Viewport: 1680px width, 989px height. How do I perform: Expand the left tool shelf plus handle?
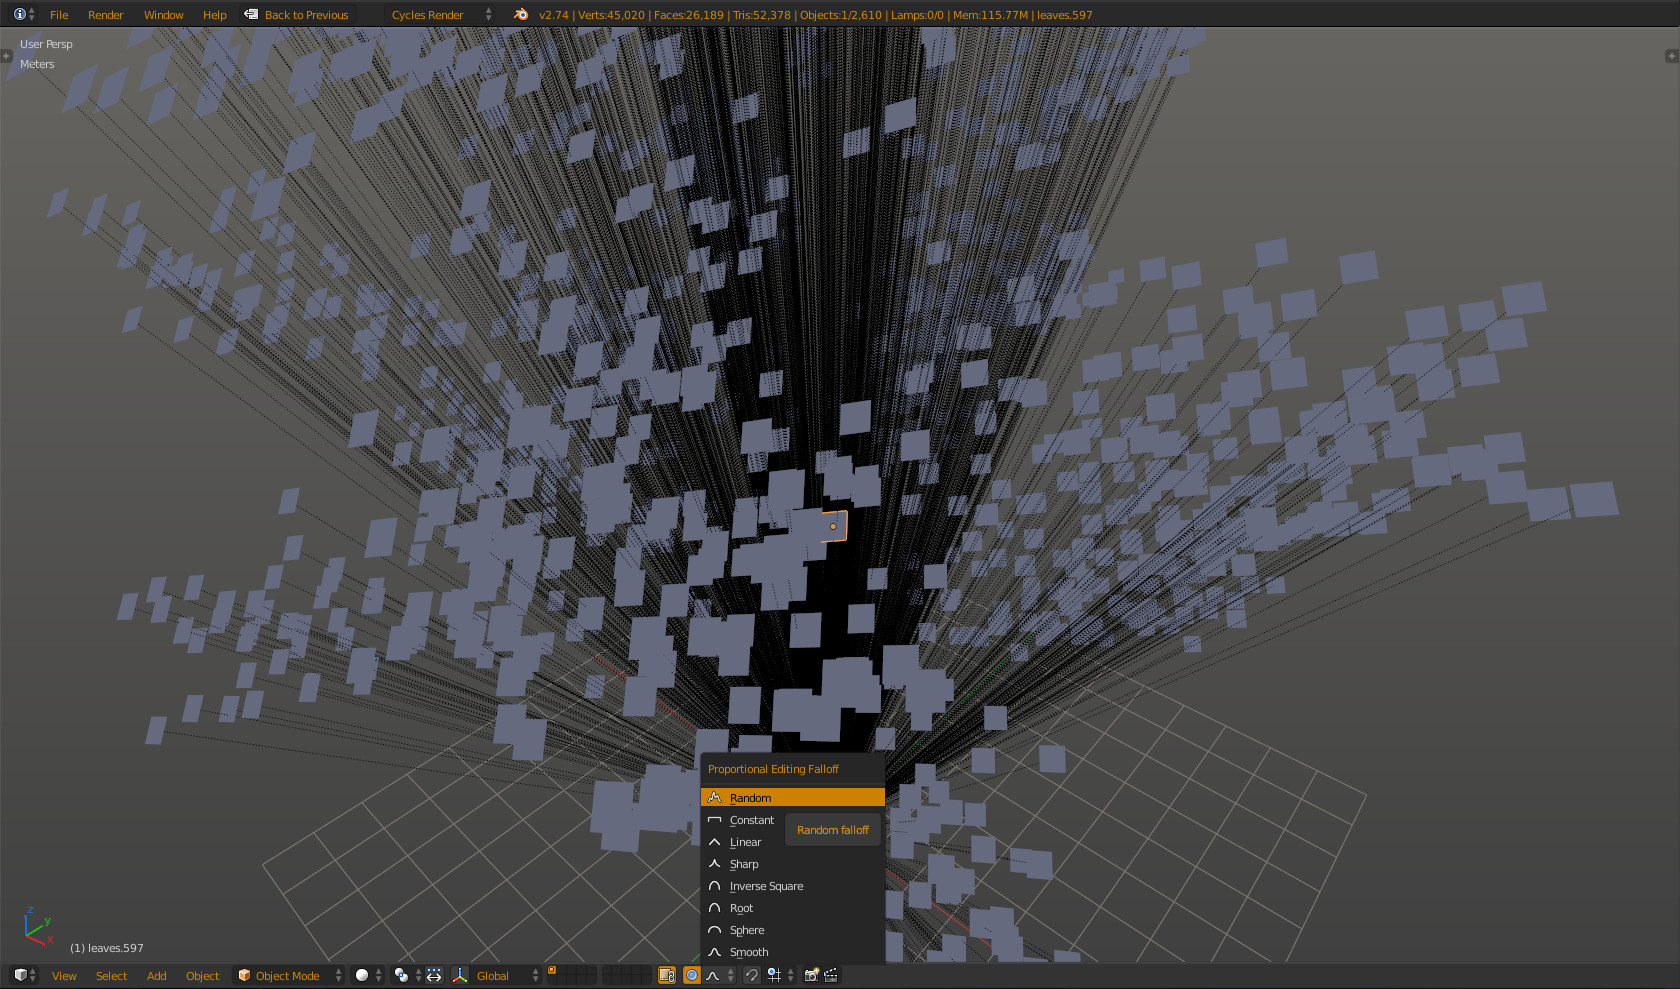(x=6, y=56)
